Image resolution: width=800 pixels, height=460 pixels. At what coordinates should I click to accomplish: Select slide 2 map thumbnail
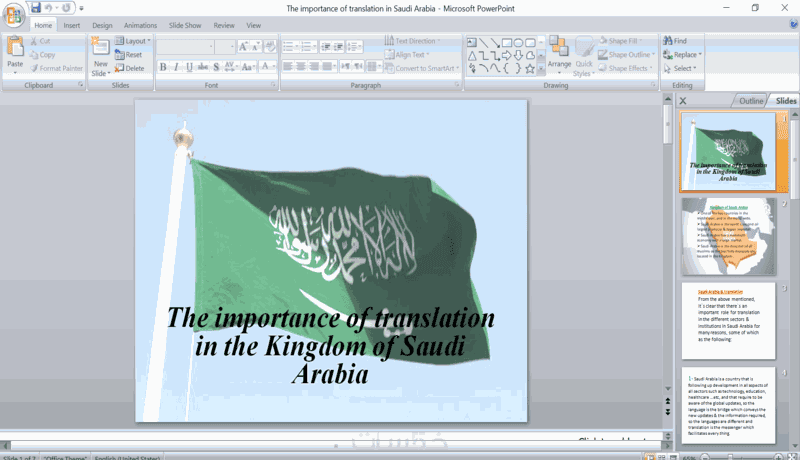click(x=729, y=237)
